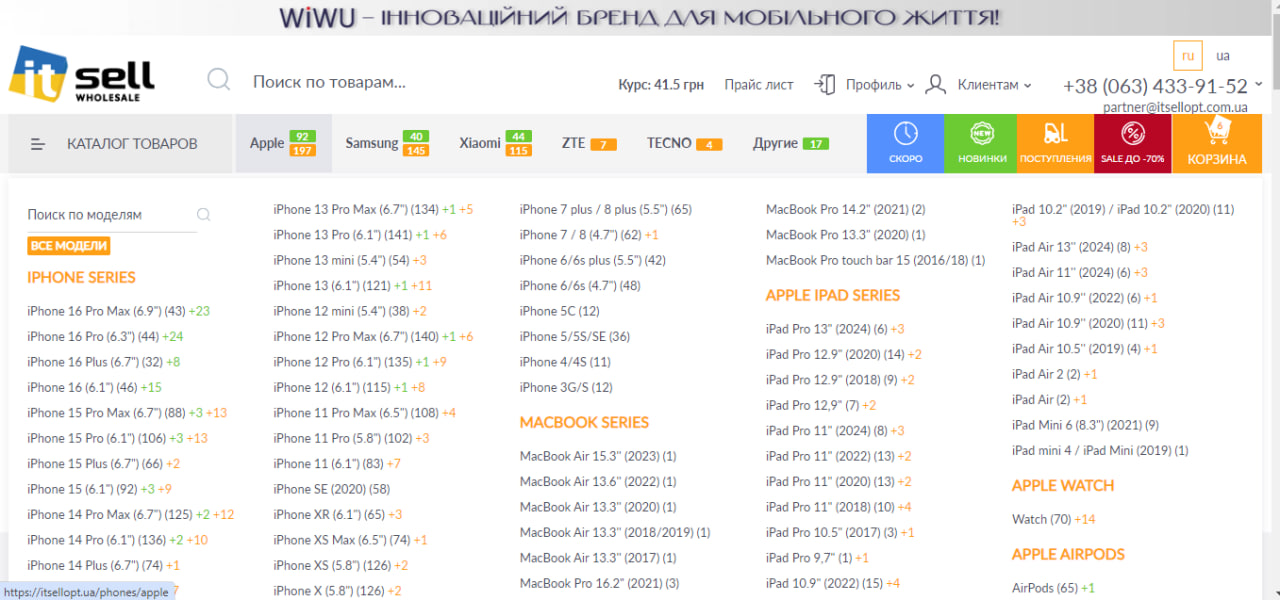Click the 'Прайс лист' link
Image resolution: width=1280 pixels, height=600 pixels.
pos(759,85)
